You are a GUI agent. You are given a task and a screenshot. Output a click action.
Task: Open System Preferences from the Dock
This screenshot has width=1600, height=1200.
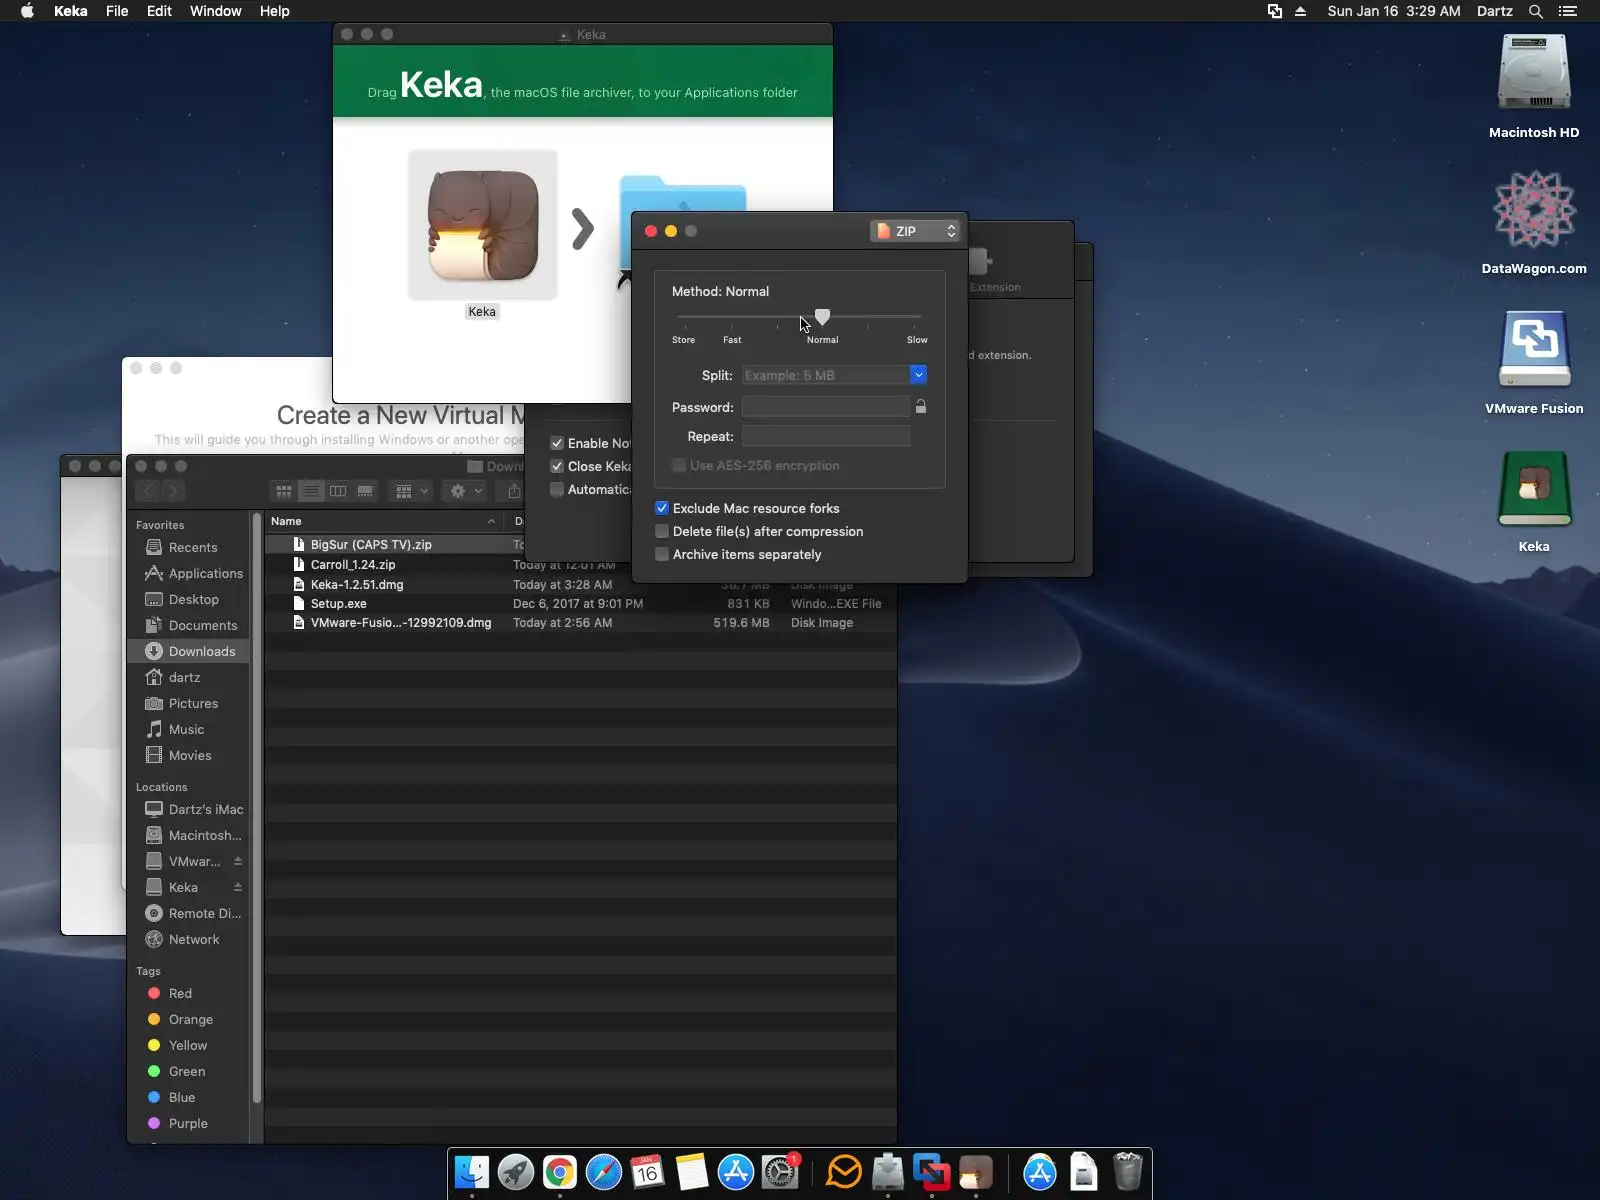(x=780, y=1172)
